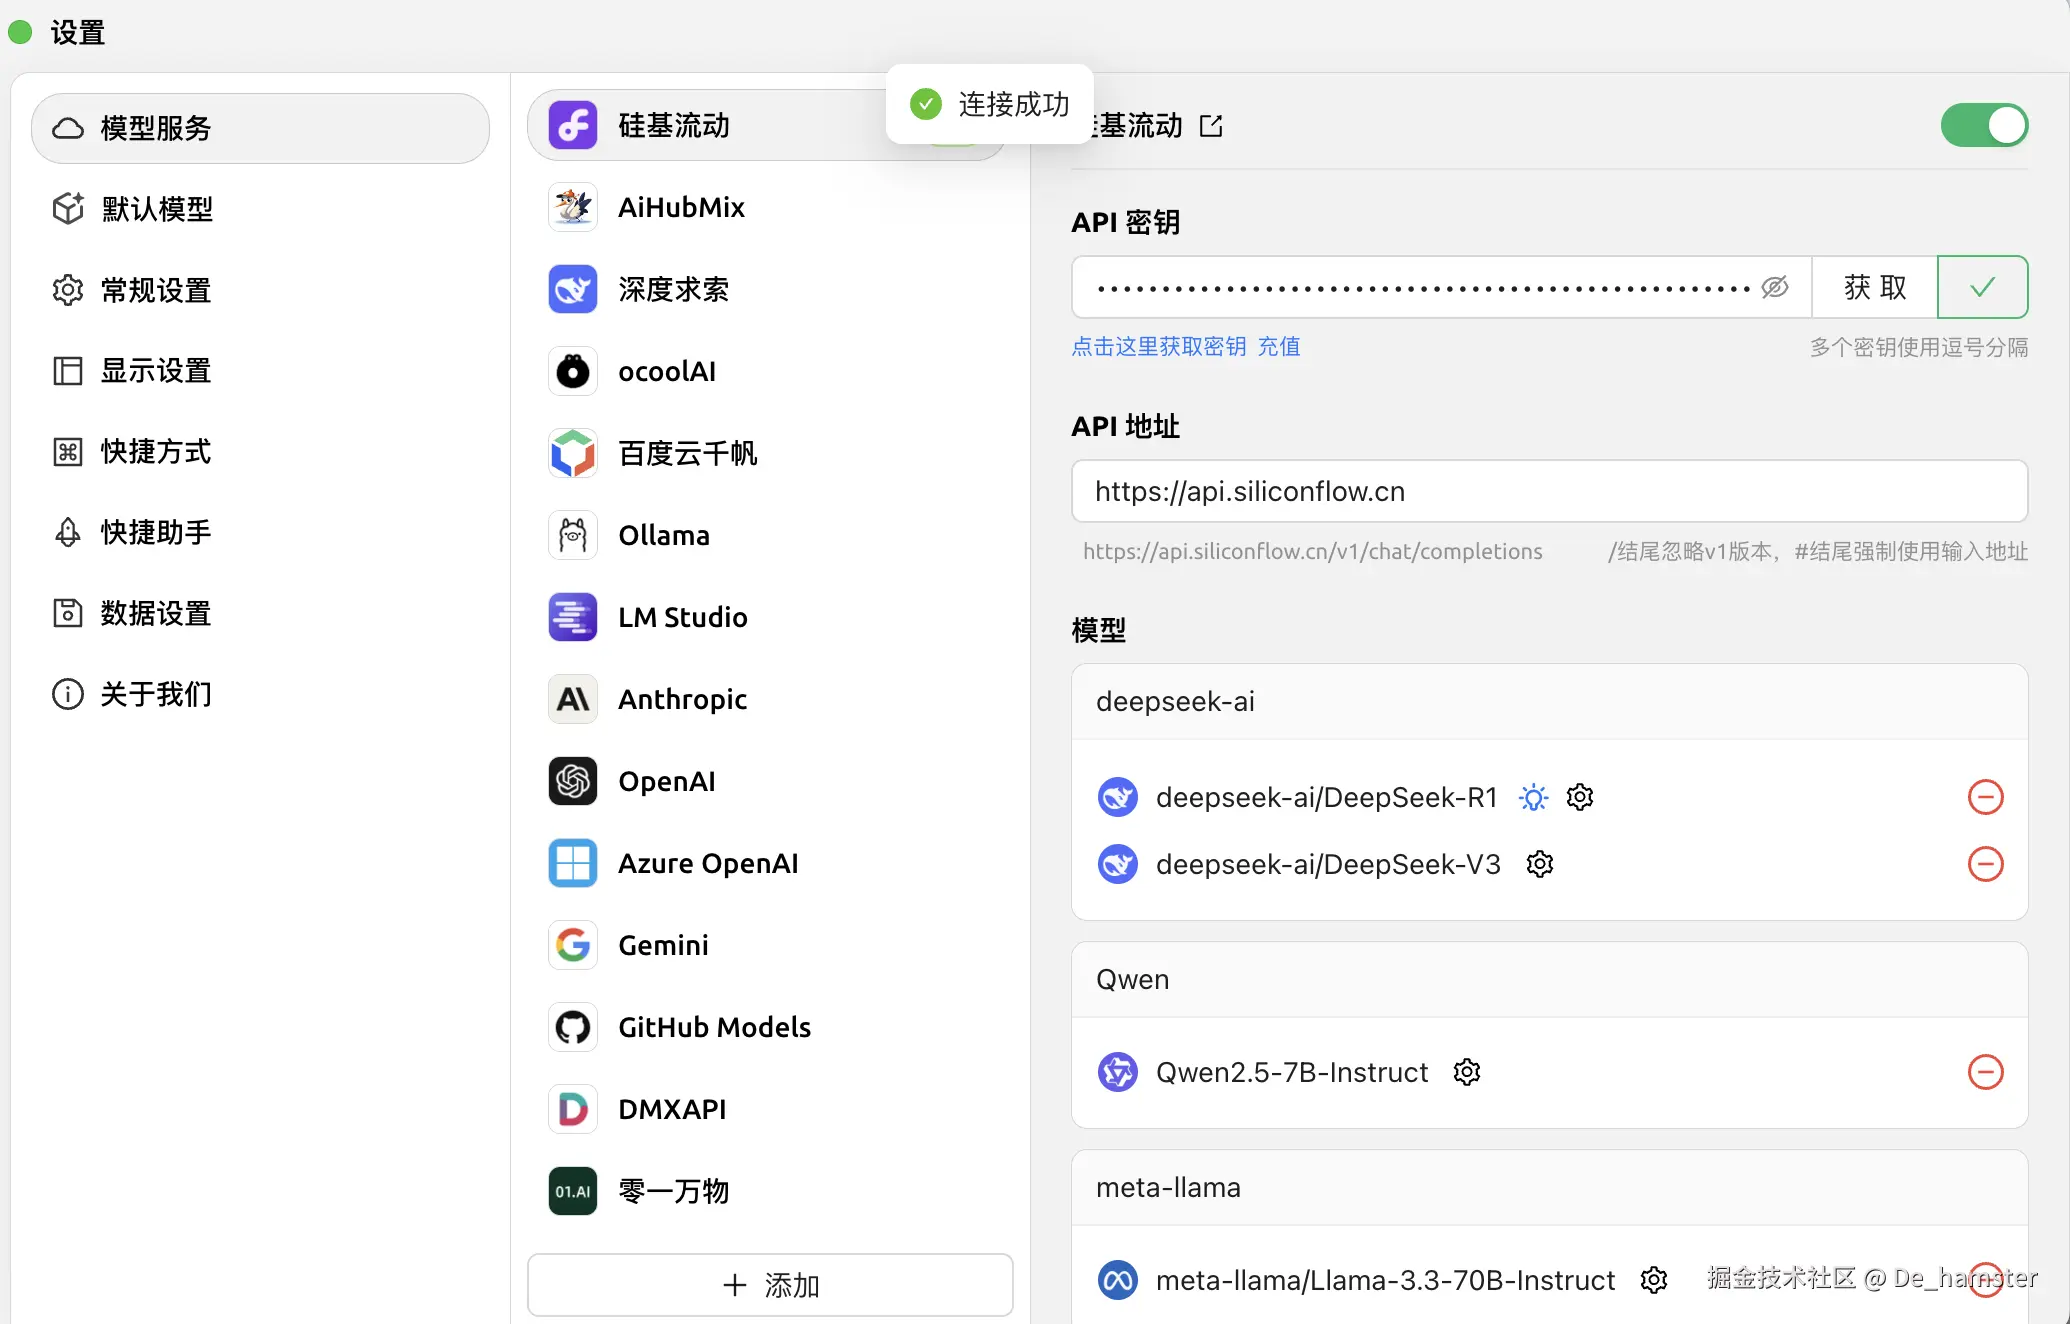The height and width of the screenshot is (1324, 2070).
Task: Toggle API key visibility eye icon
Action: (1774, 288)
